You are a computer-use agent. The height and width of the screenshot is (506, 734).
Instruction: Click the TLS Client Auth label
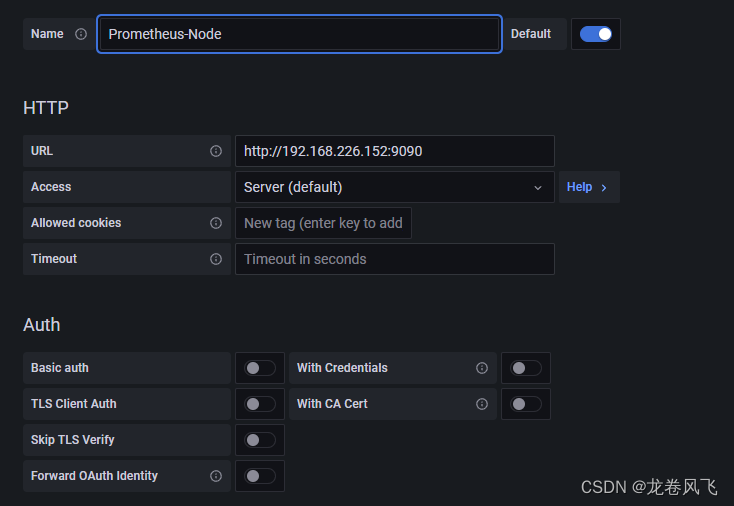pos(73,404)
